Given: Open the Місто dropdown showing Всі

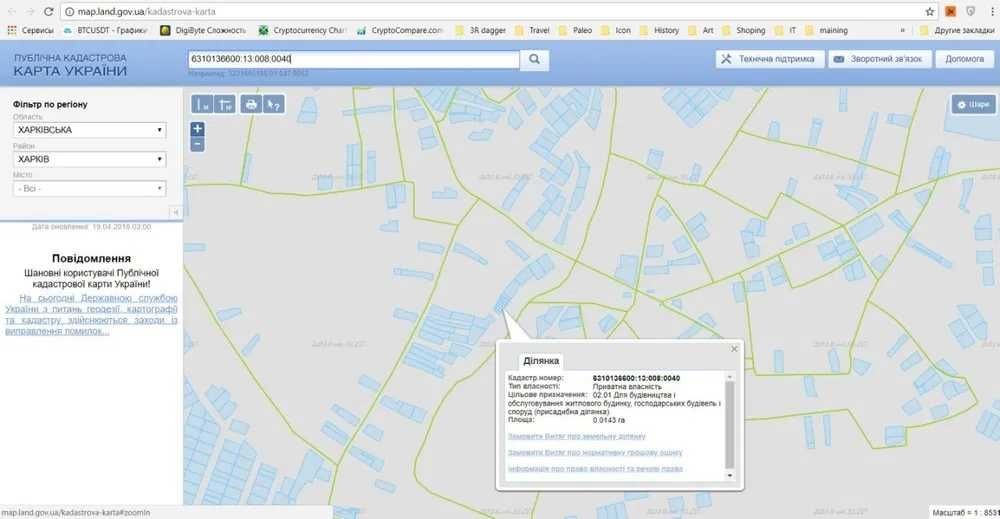Looking at the screenshot, I should coord(89,189).
